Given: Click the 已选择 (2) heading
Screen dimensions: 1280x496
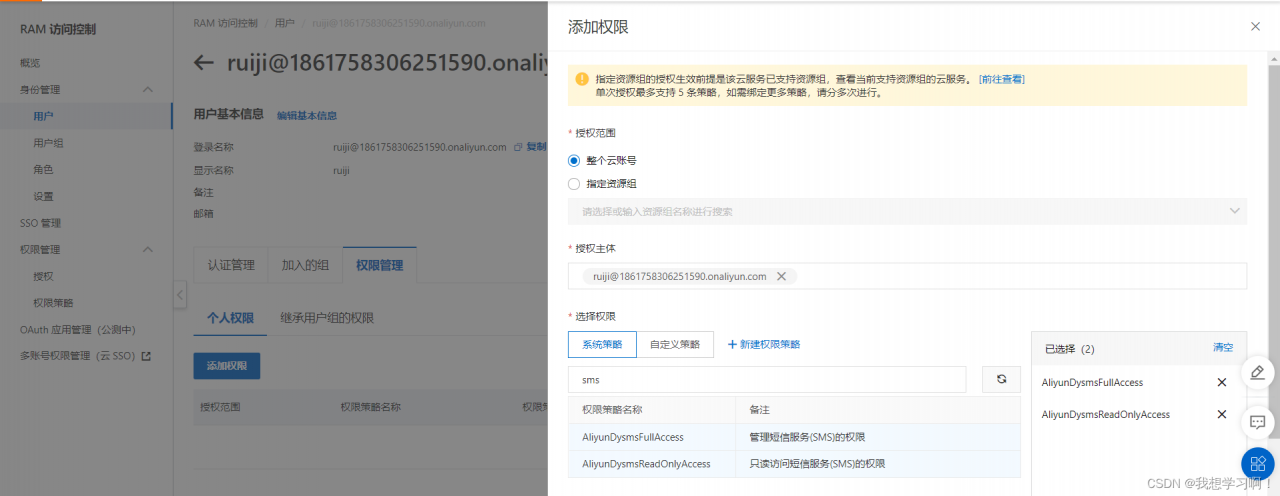Looking at the screenshot, I should click(1070, 349).
